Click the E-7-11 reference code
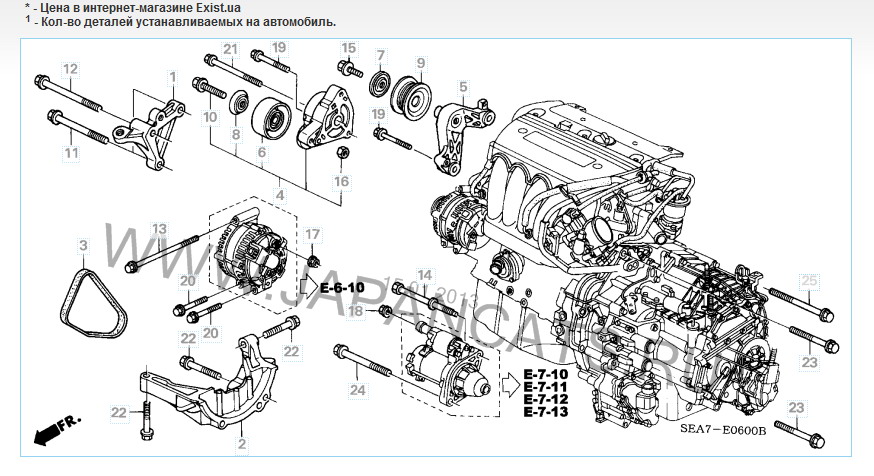The width and height of the screenshot is (874, 476). 546,387
